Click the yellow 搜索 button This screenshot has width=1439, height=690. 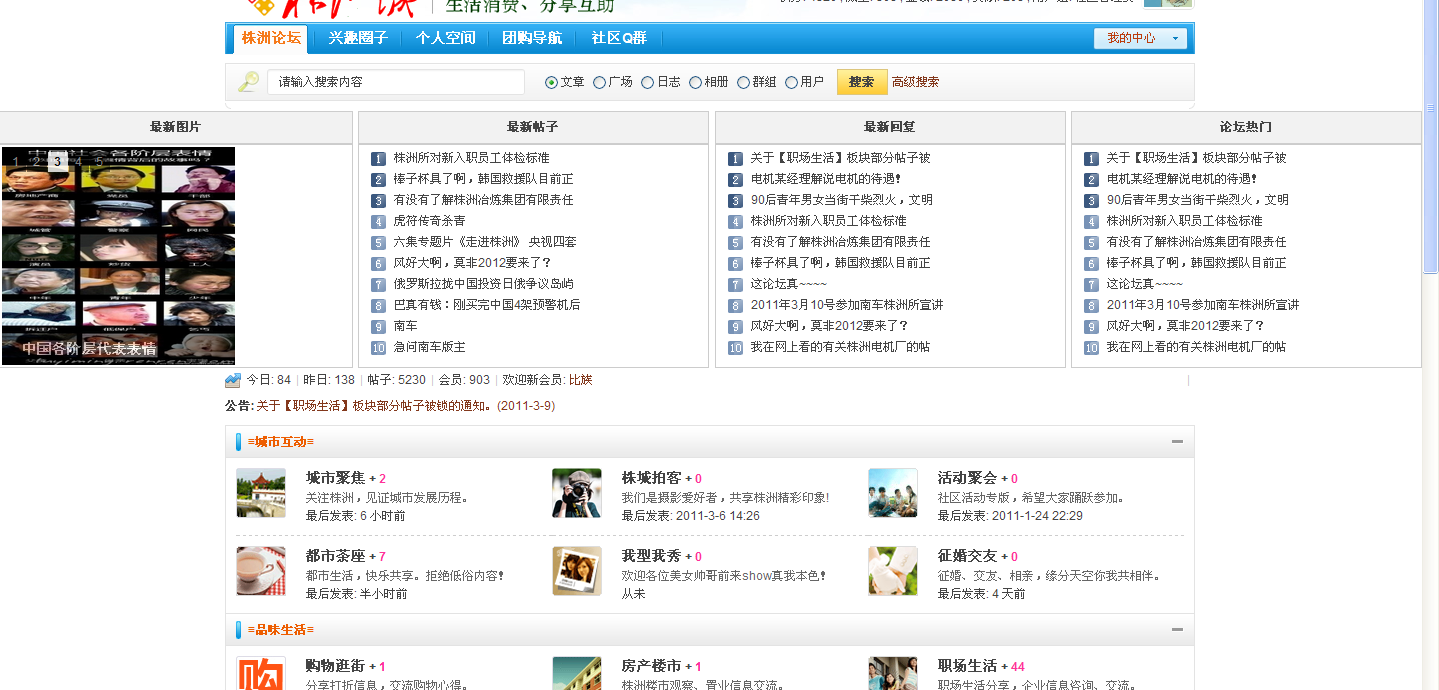point(861,82)
